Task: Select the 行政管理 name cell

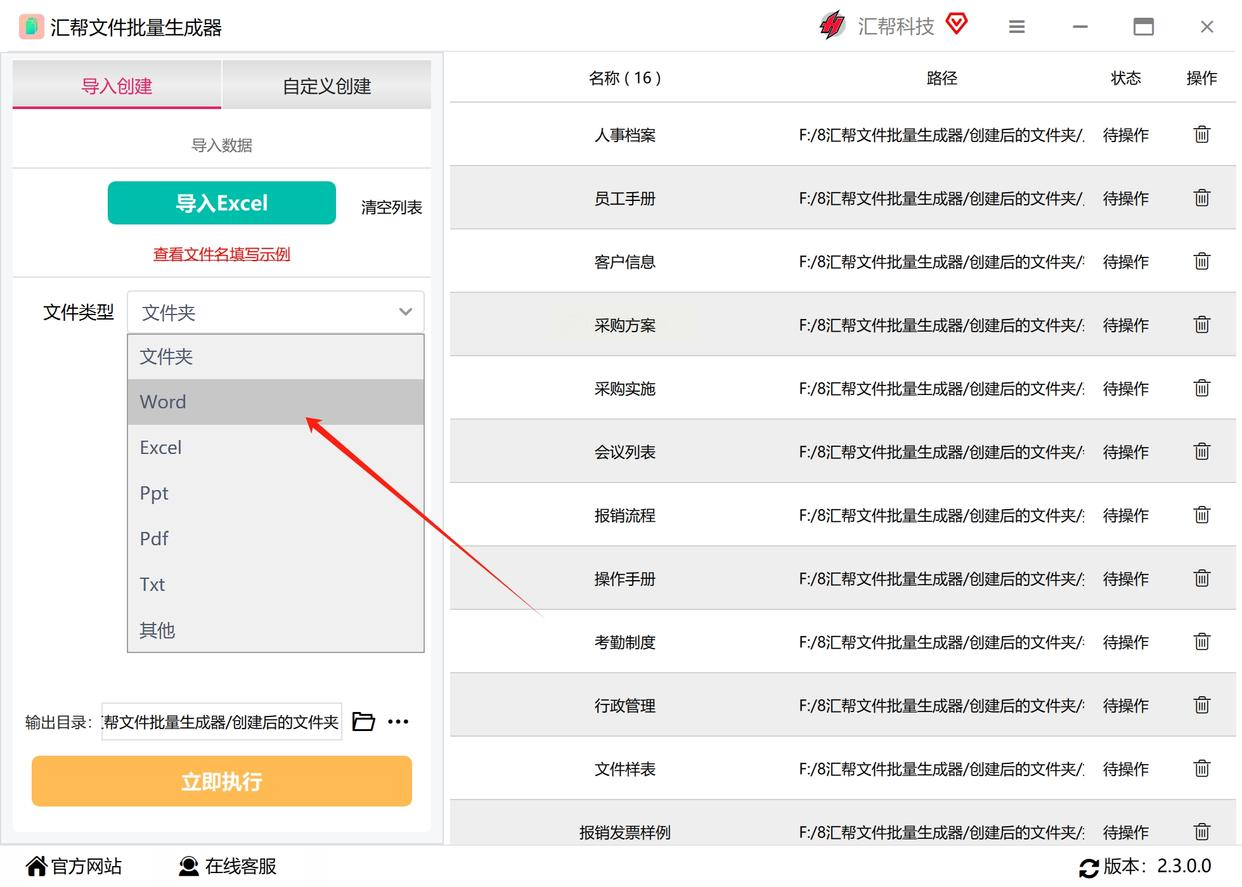Action: 625,706
